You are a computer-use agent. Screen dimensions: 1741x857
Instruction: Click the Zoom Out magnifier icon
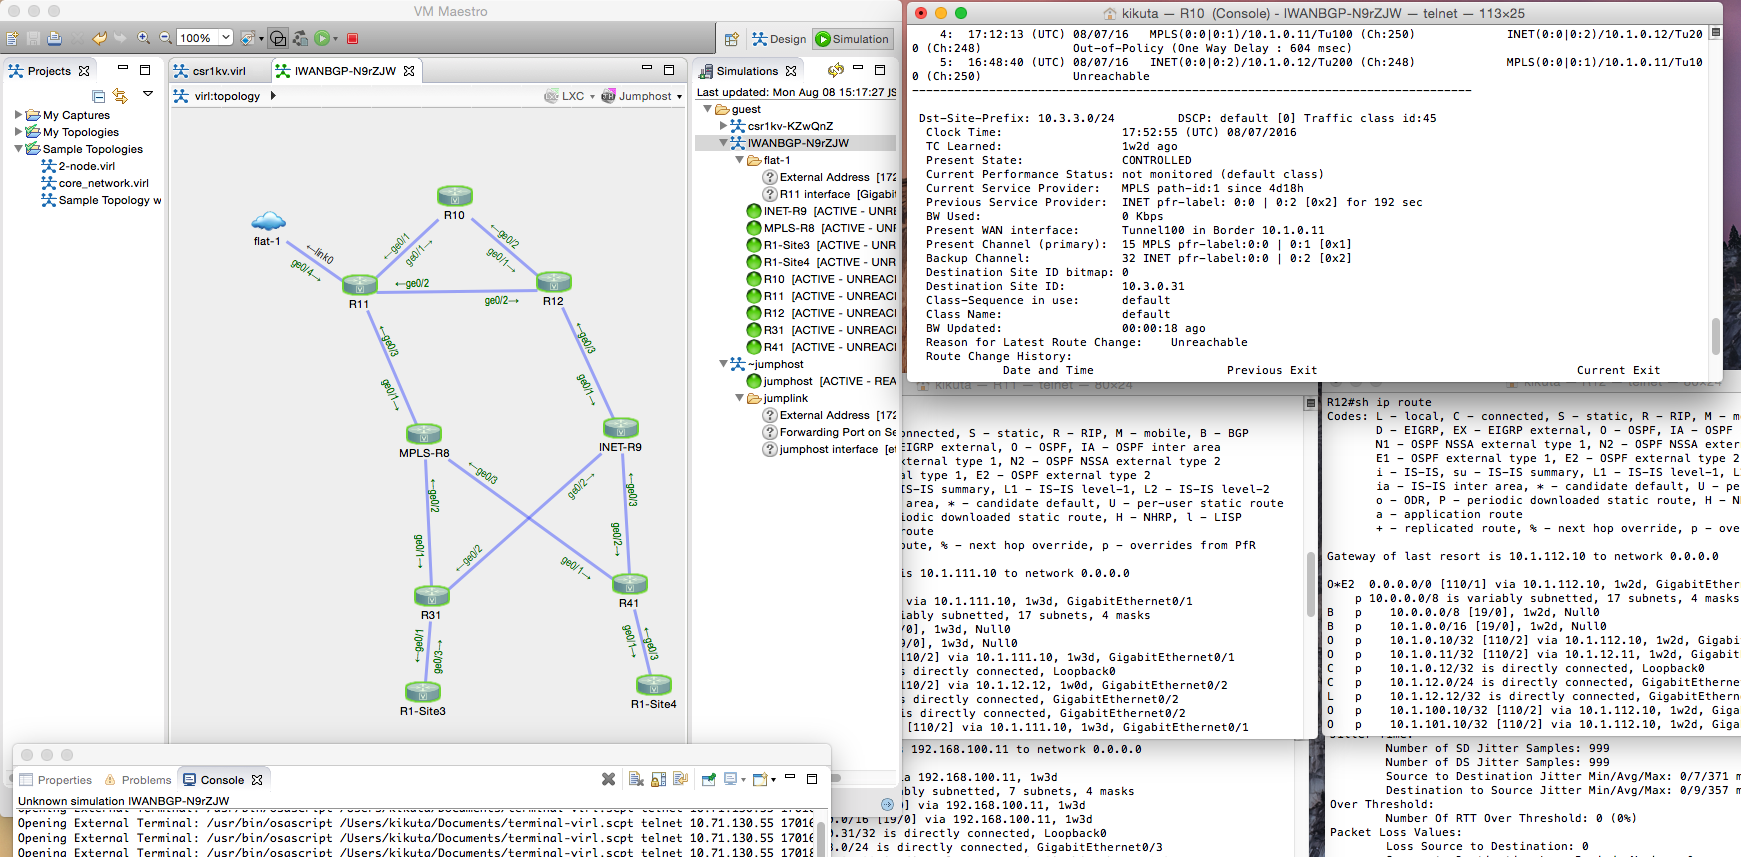pyautogui.click(x=165, y=38)
